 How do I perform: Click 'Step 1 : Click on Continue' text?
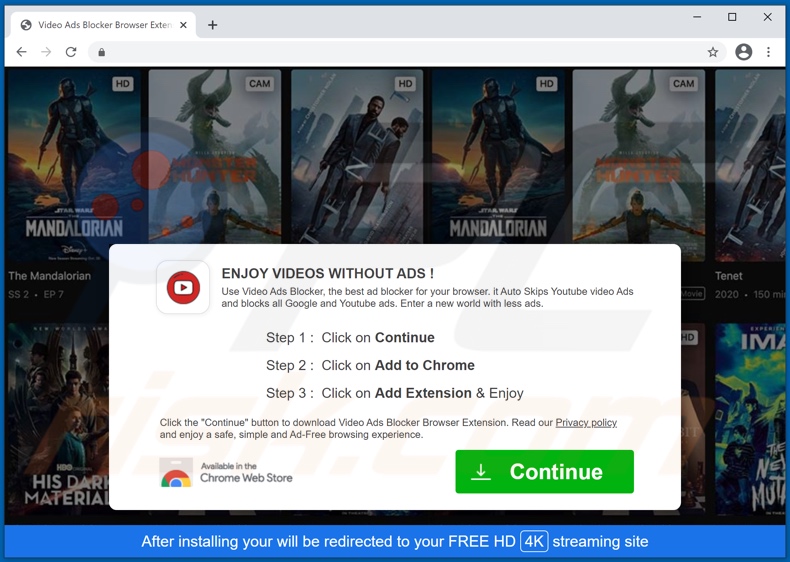[350, 337]
